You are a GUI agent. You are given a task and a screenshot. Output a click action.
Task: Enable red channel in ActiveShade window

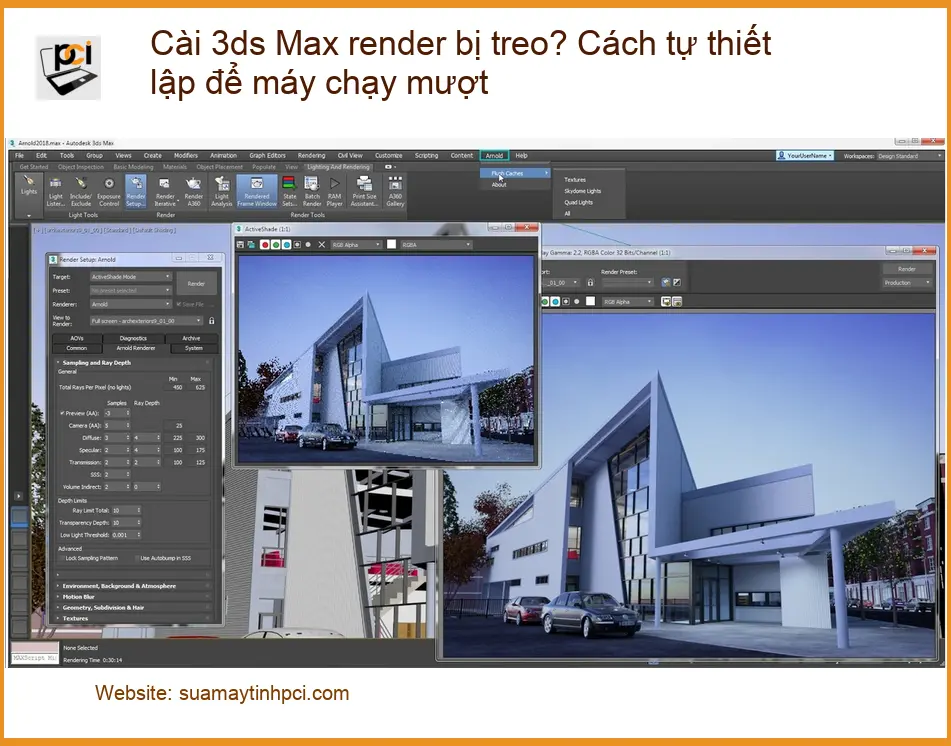265,244
